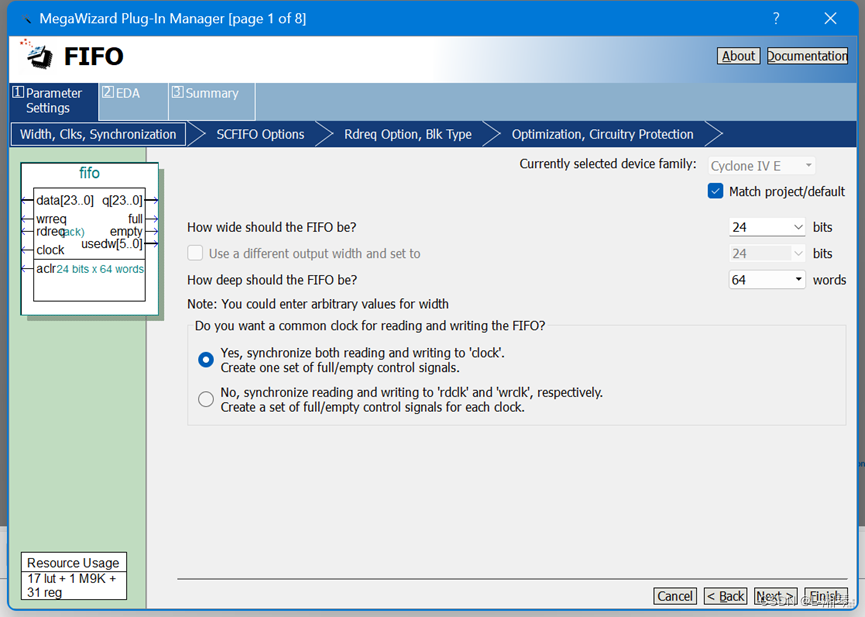
Task: Click the Finish button
Action: point(826,596)
